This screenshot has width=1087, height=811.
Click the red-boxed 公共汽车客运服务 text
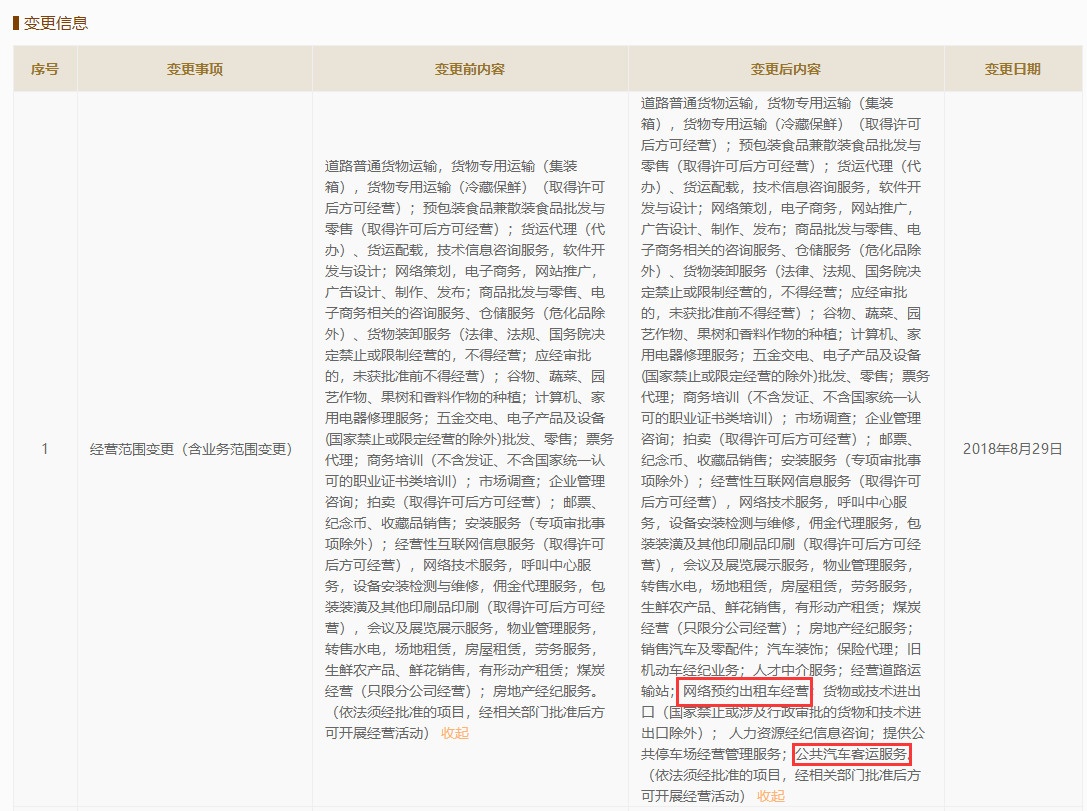tap(852, 754)
